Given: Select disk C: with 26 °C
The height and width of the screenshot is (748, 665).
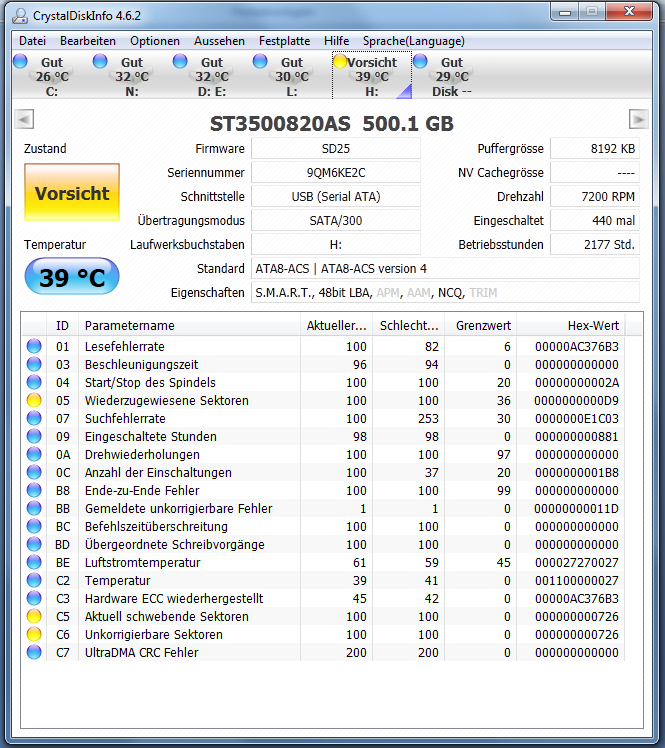Looking at the screenshot, I should click(x=52, y=76).
